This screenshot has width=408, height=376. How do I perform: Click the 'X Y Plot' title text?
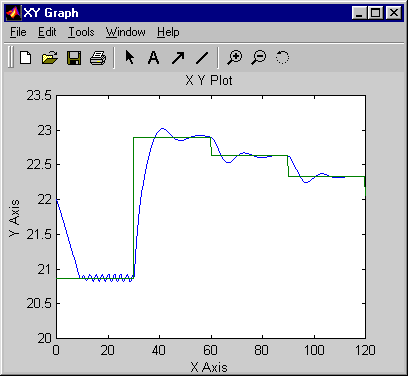(x=209, y=81)
